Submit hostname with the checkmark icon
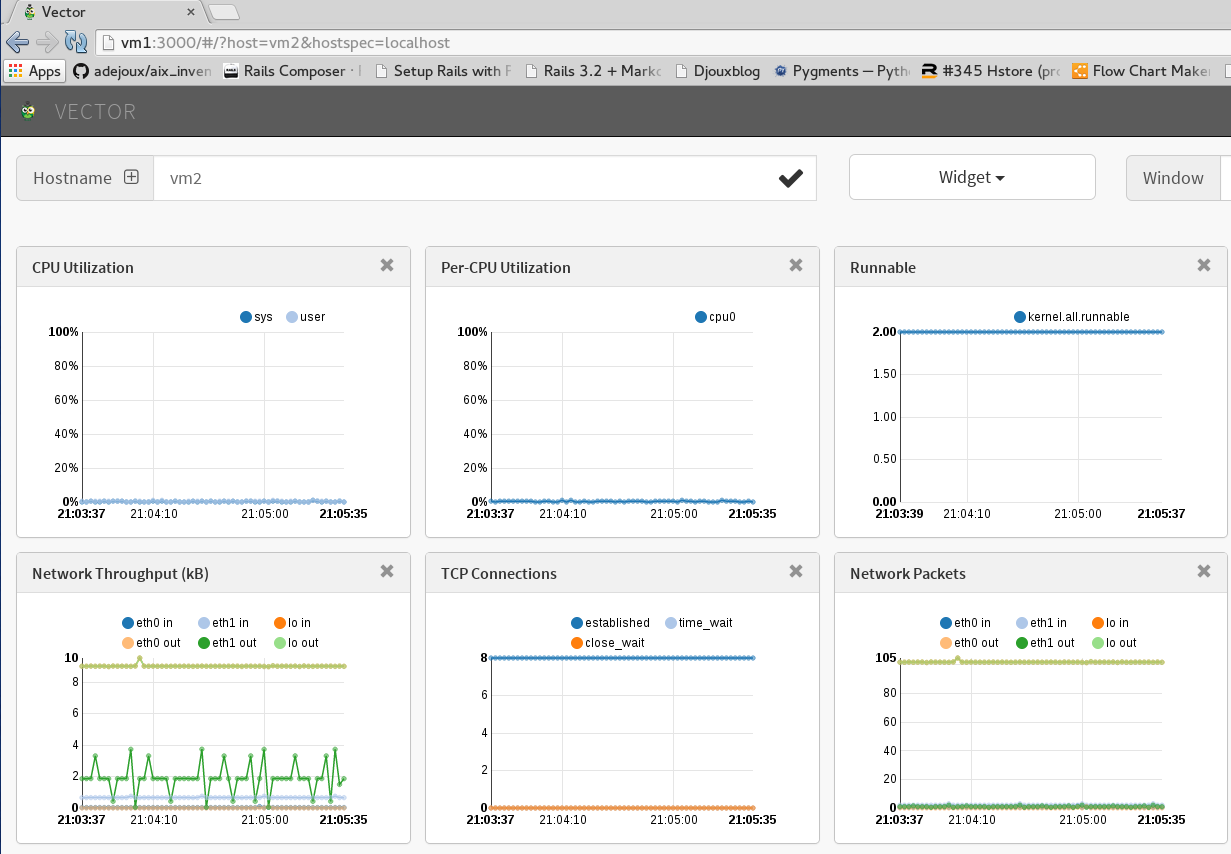 point(791,177)
